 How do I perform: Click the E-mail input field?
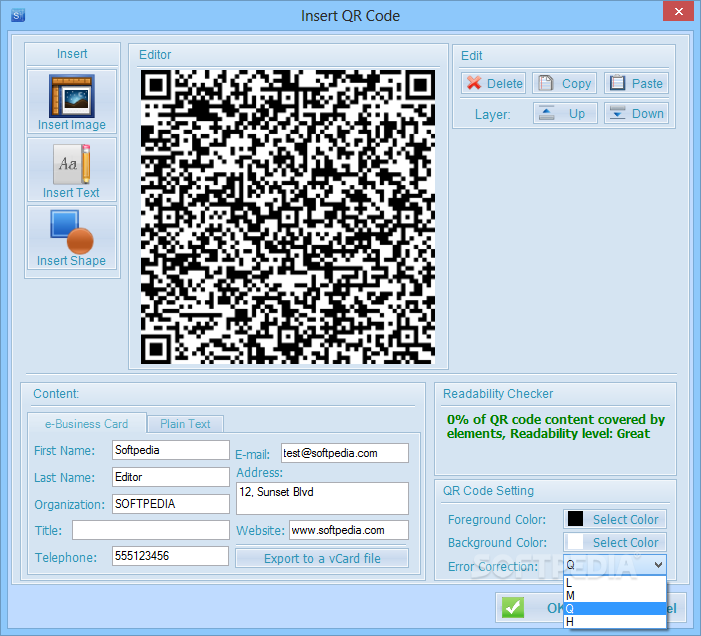coord(345,453)
